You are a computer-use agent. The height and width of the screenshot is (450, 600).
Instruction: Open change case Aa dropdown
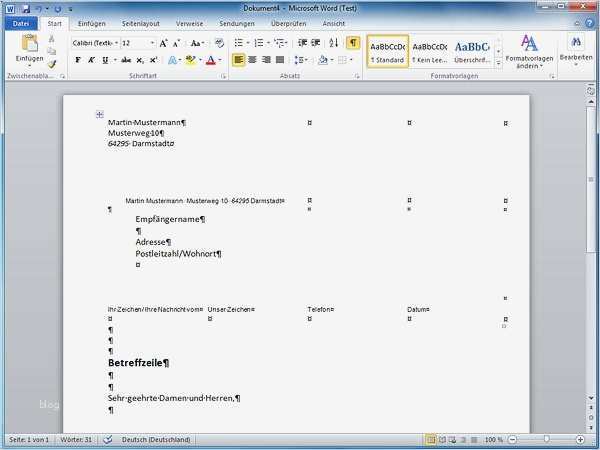pyautogui.click(x=197, y=43)
